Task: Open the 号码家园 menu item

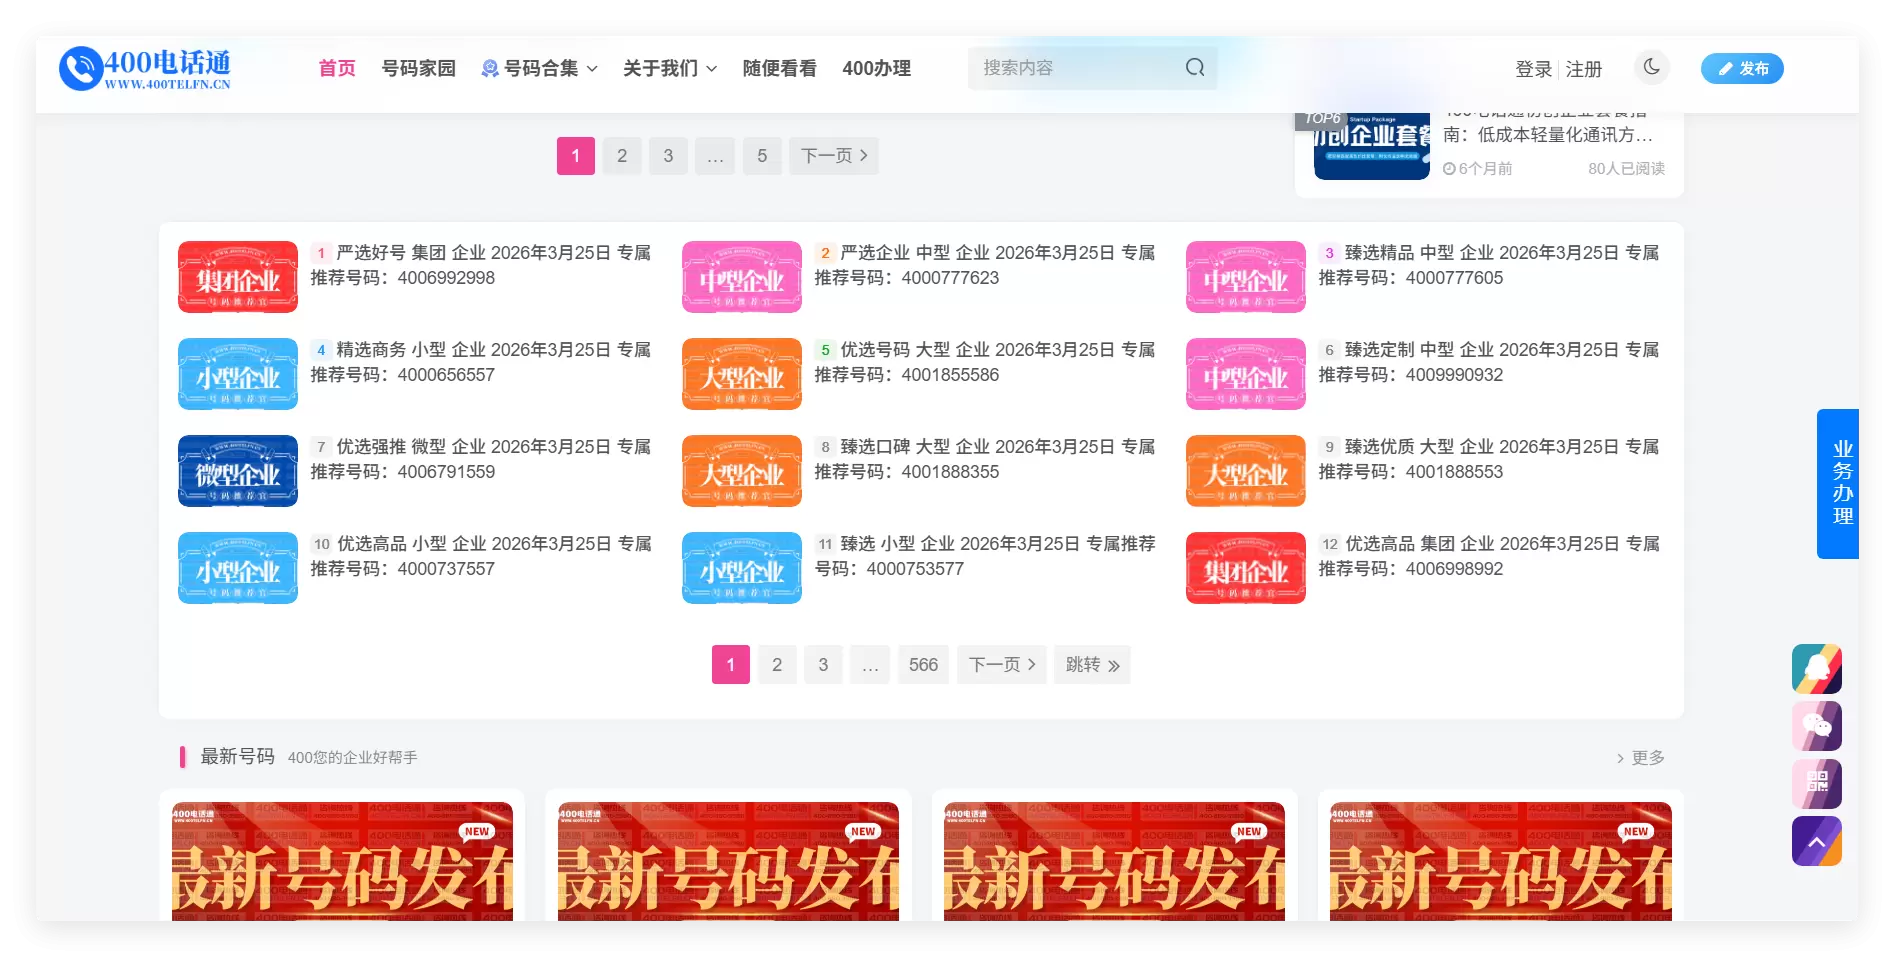Action: (418, 68)
